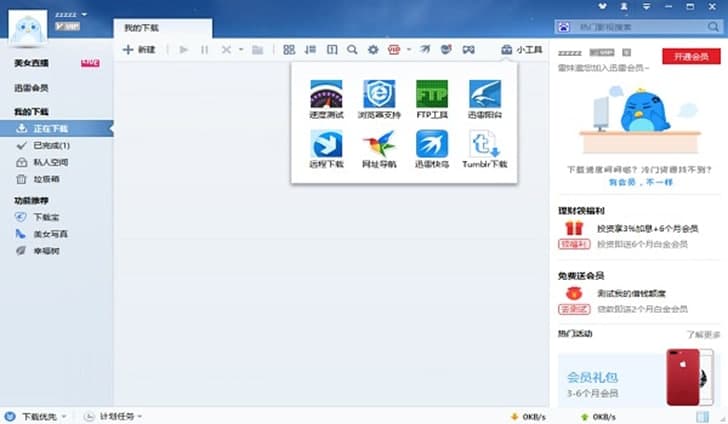This screenshot has height=424, width=728.
Task: Start task with the play toolbar icon
Action: pos(183,49)
